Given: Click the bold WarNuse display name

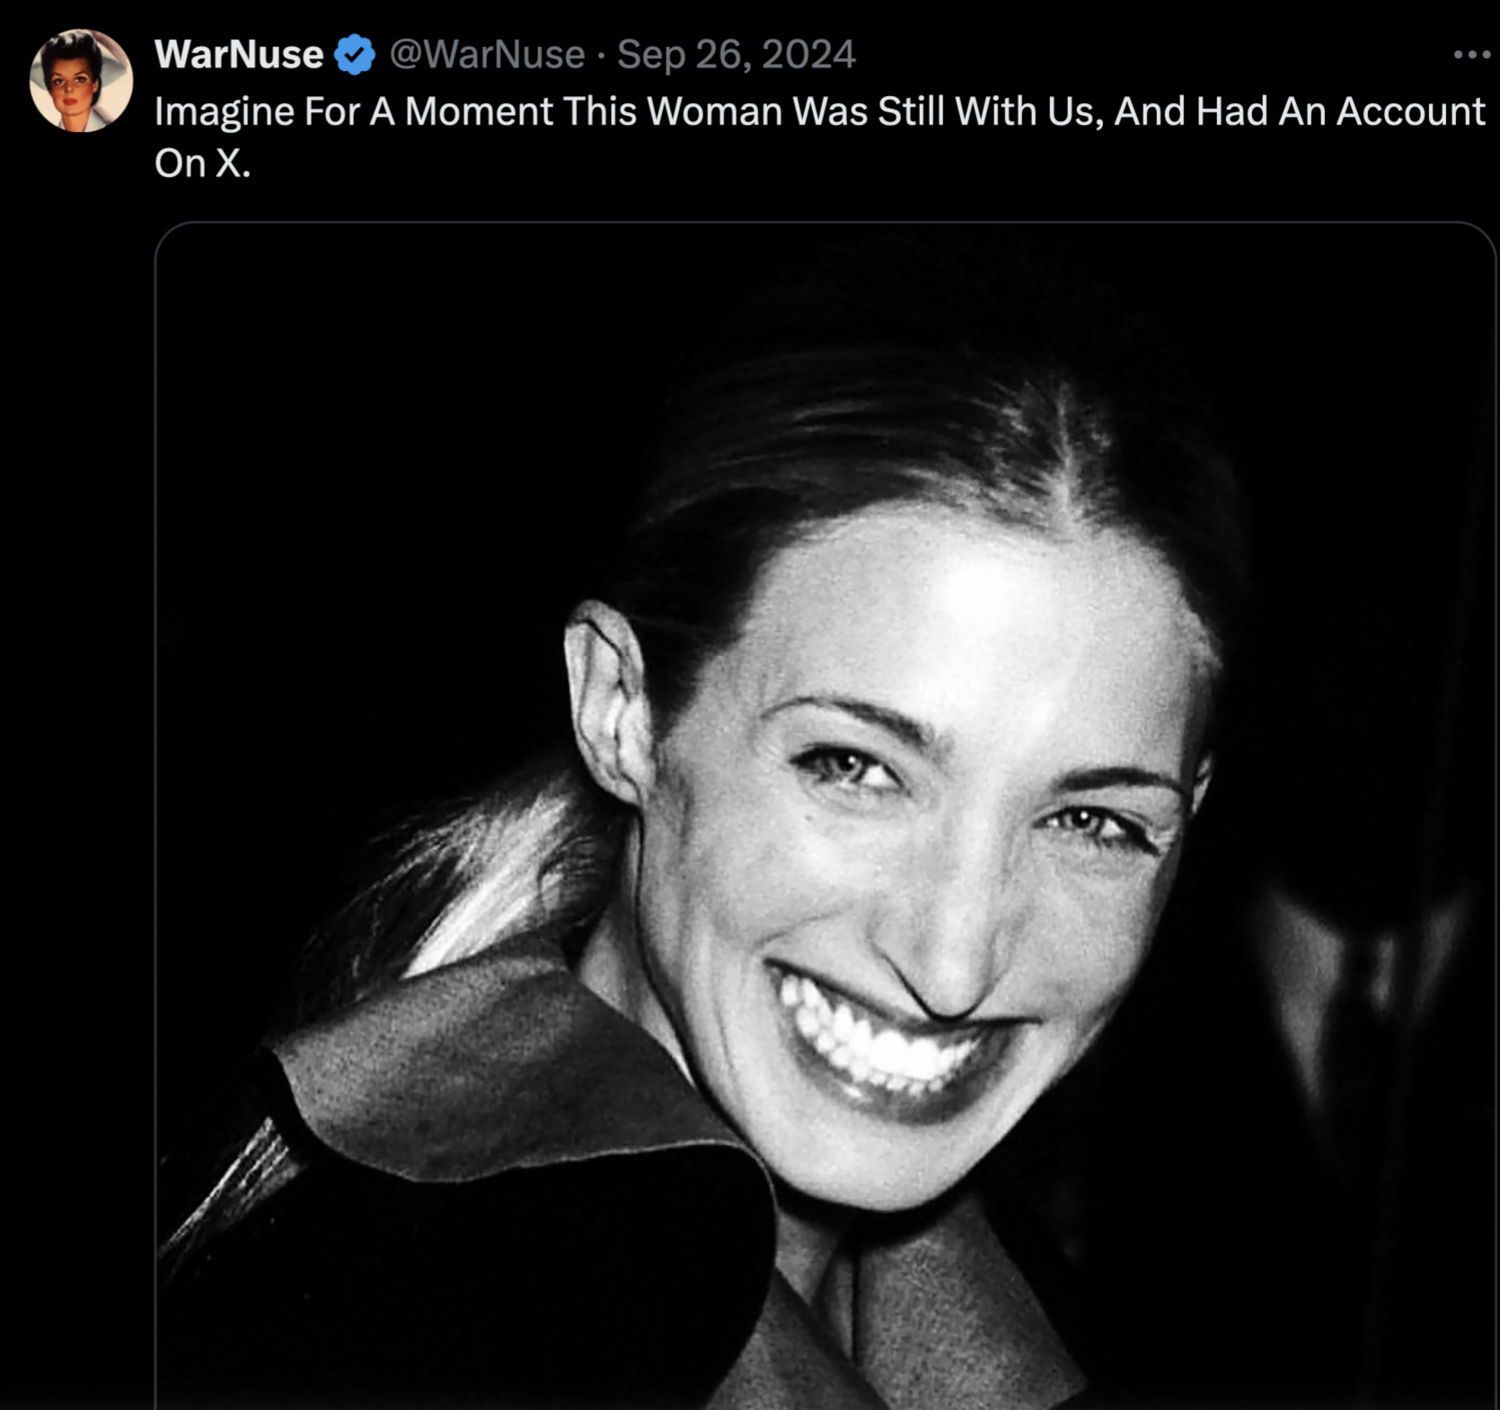Looking at the screenshot, I should point(239,55).
